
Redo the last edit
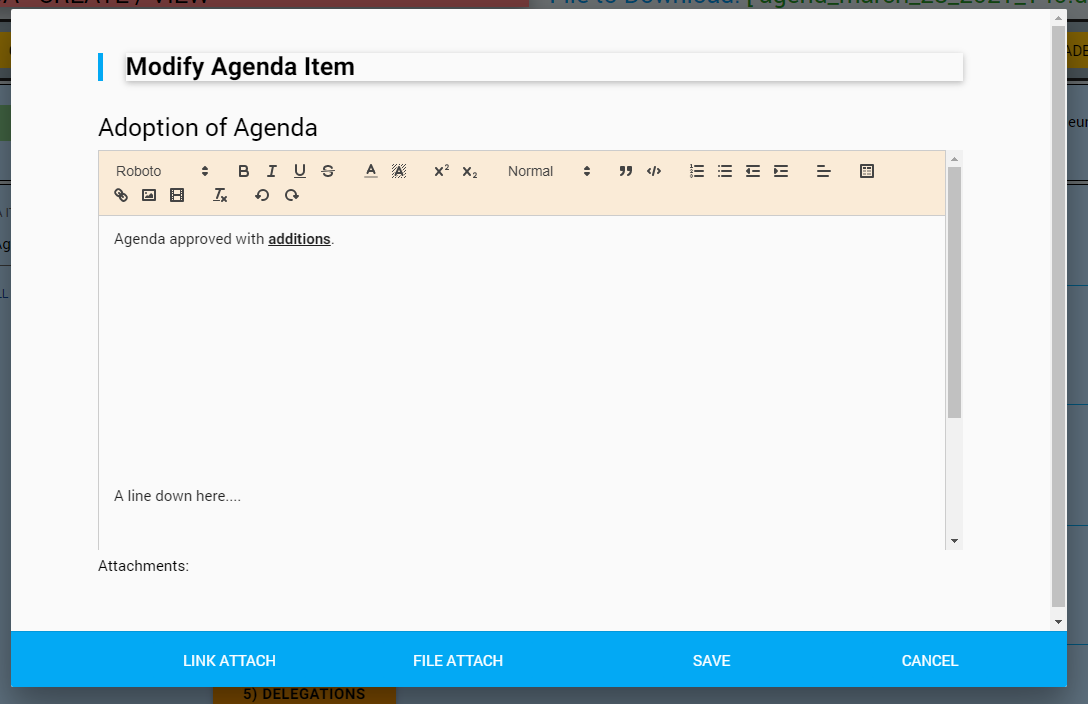click(x=291, y=196)
